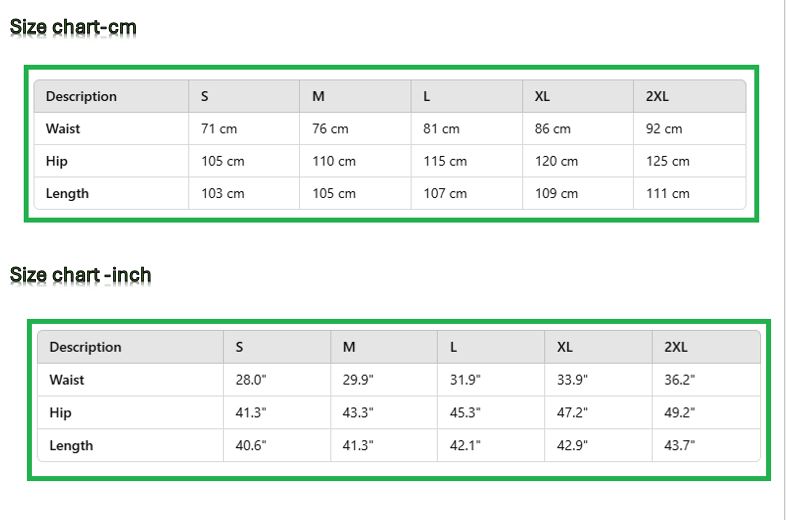Select the 92 cm waist cell
786x520 pixels.
[664, 129]
